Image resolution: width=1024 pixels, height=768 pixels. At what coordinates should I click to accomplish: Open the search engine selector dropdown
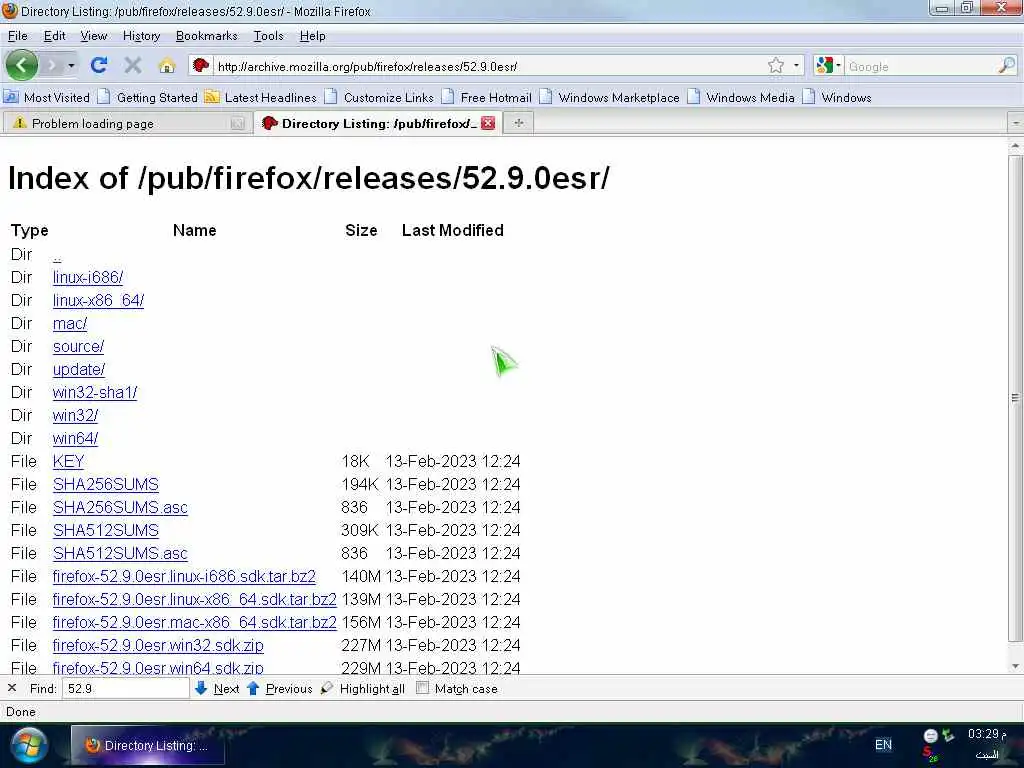pyautogui.click(x=828, y=65)
